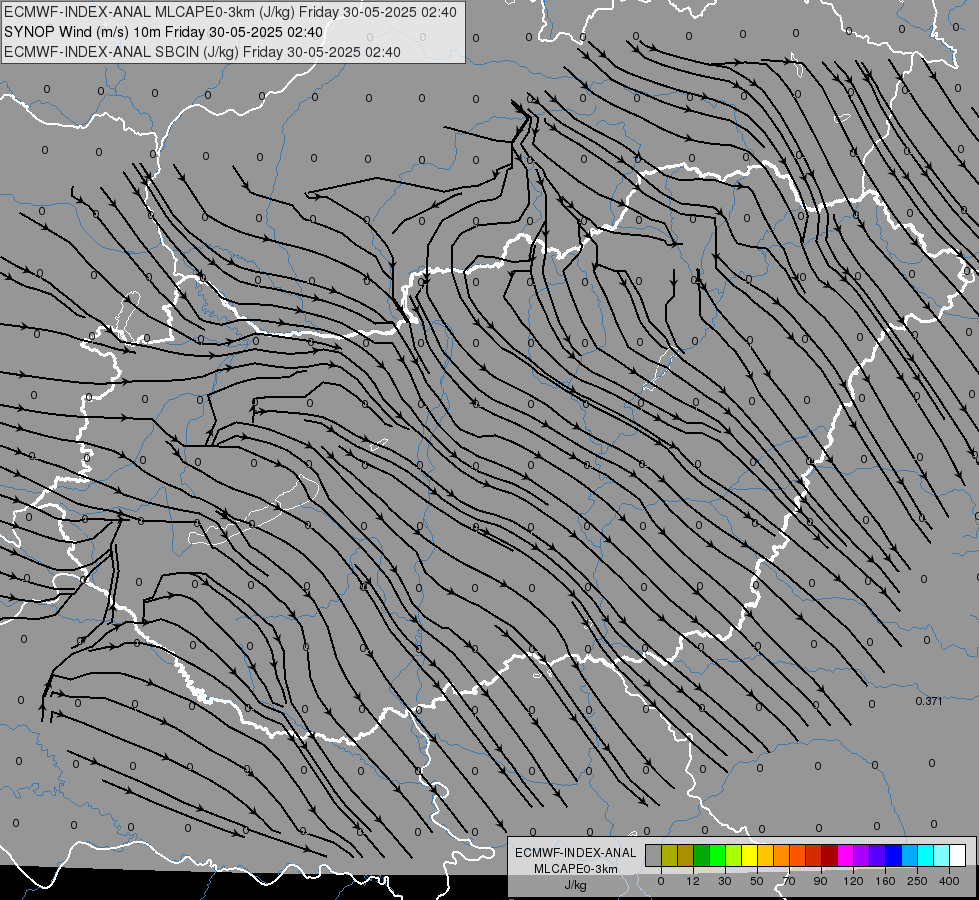979x900 pixels.
Task: Pick the white legend swatch
Action: 958,855
